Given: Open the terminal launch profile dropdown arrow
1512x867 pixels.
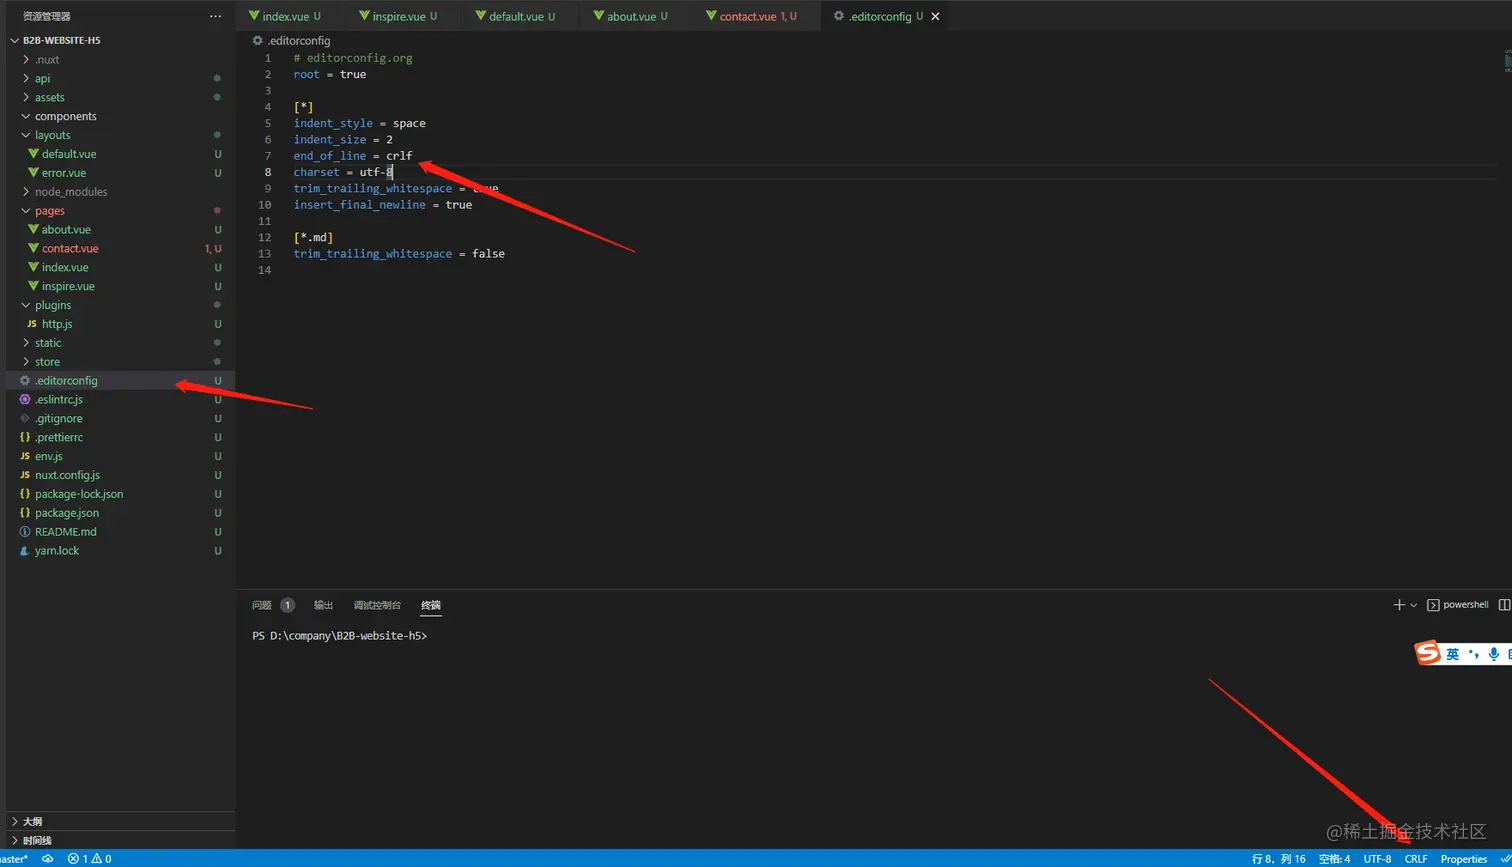Looking at the screenshot, I should coord(1413,605).
